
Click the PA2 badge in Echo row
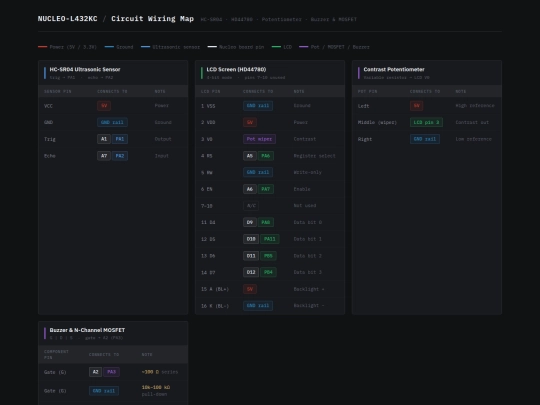click(120, 156)
